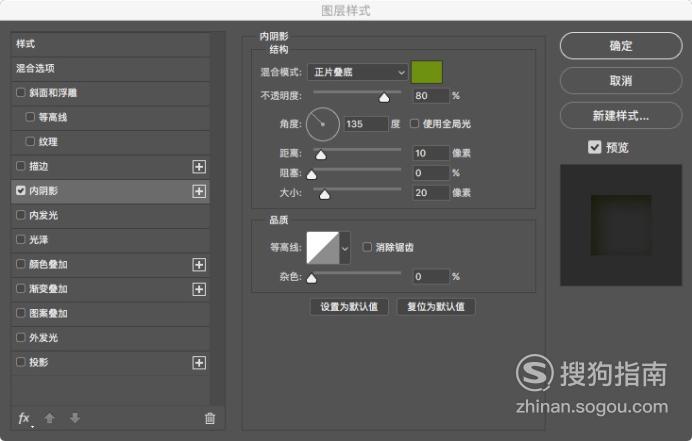The image size is (692, 441).
Task: Click the 取消 button
Action: click(x=621, y=80)
